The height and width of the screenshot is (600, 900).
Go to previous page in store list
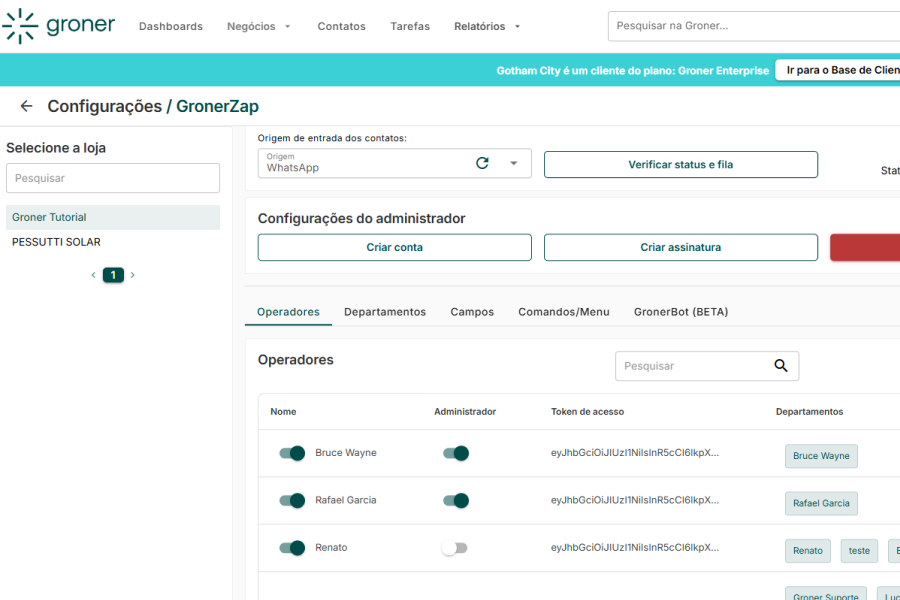coord(93,275)
